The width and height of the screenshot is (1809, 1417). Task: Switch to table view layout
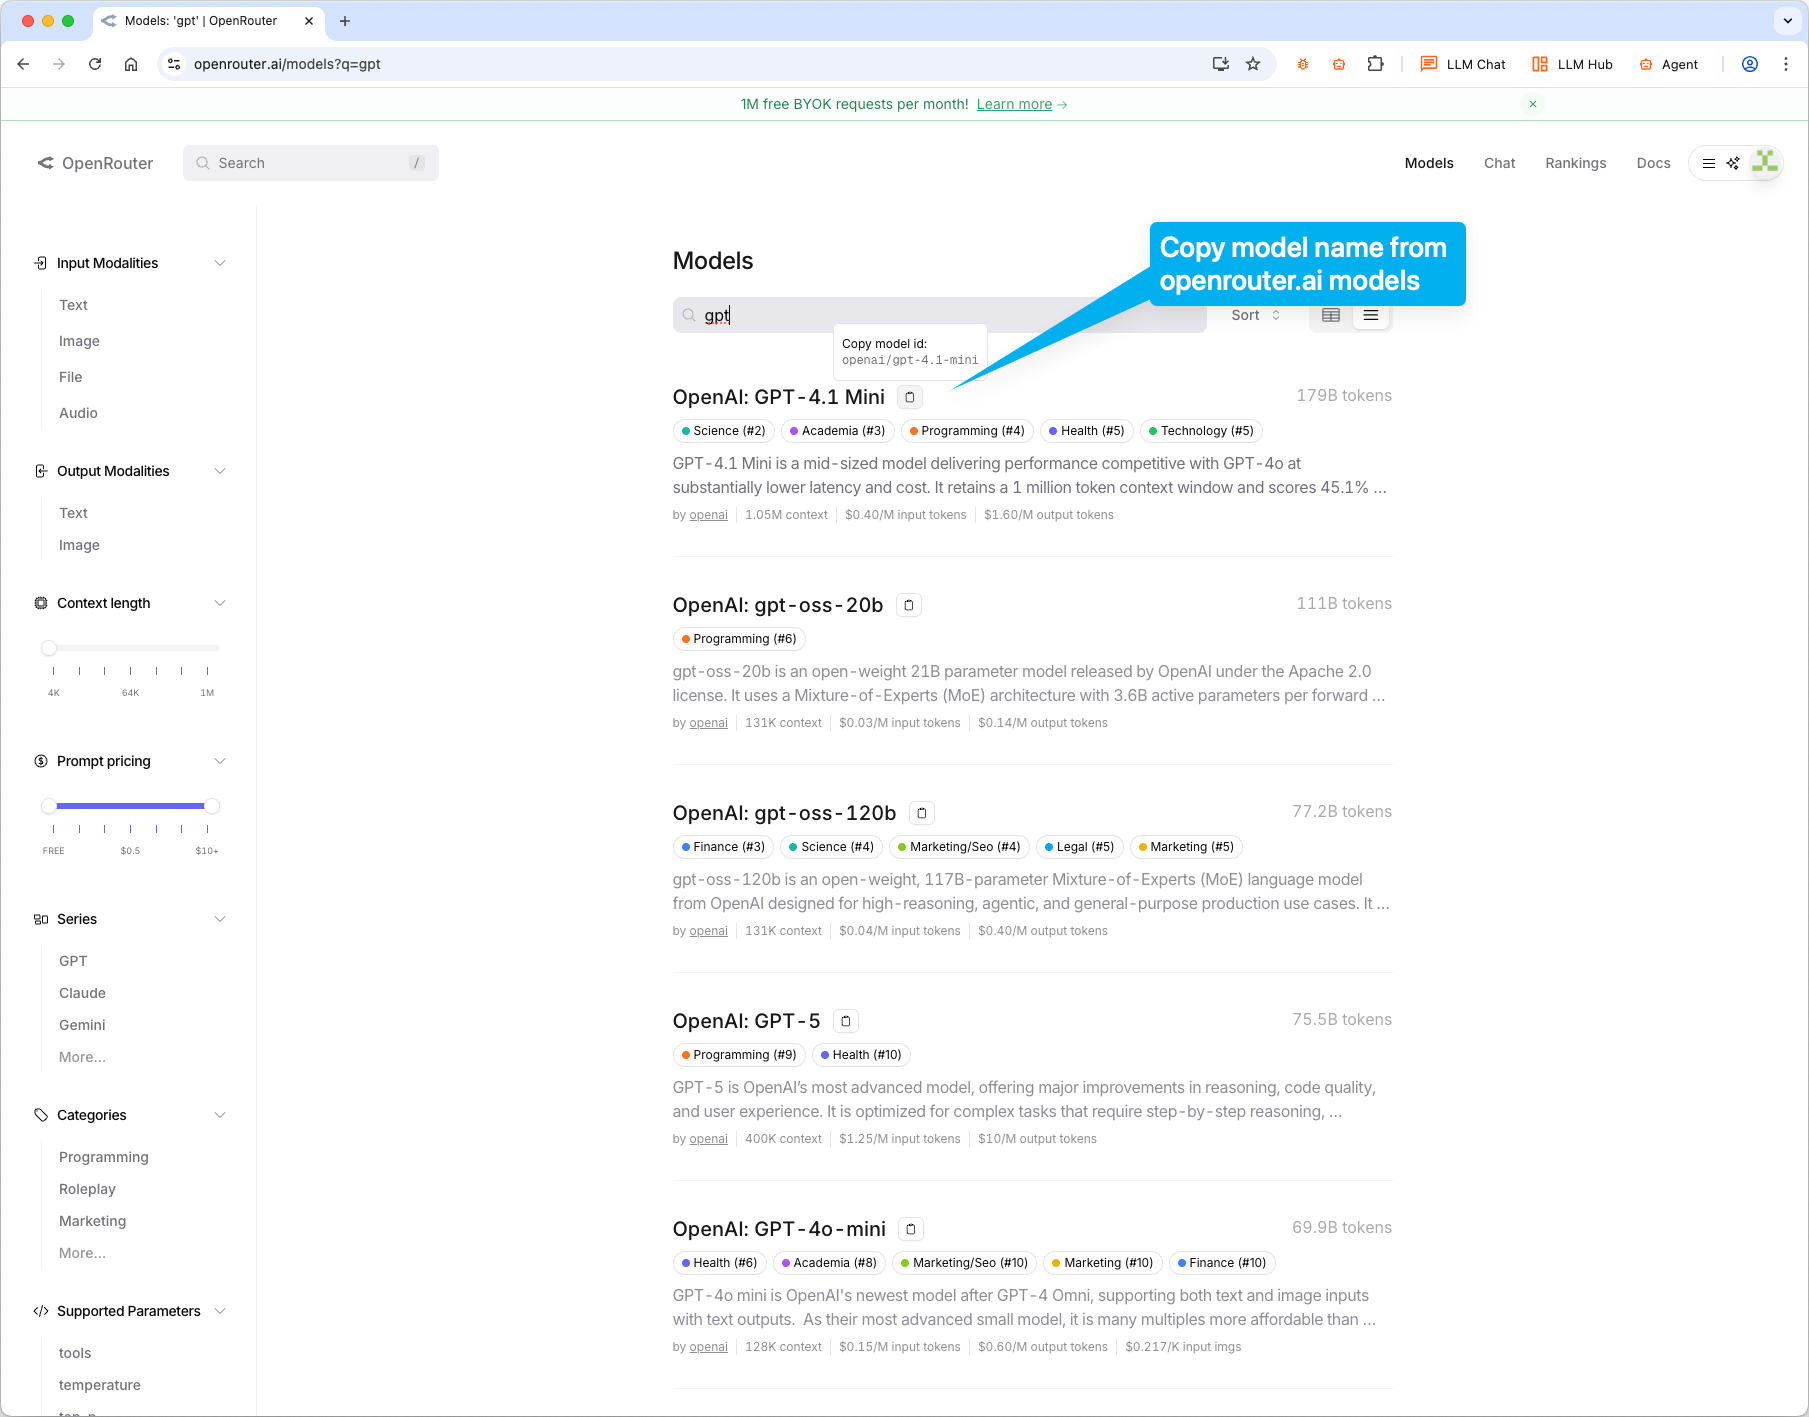[x=1330, y=315]
